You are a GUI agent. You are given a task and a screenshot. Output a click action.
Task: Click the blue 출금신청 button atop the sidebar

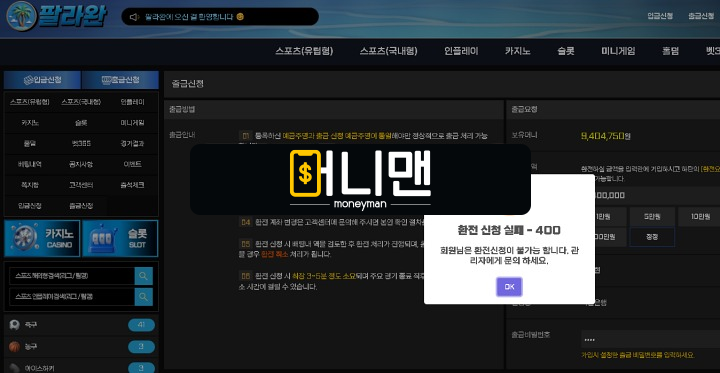[120, 80]
